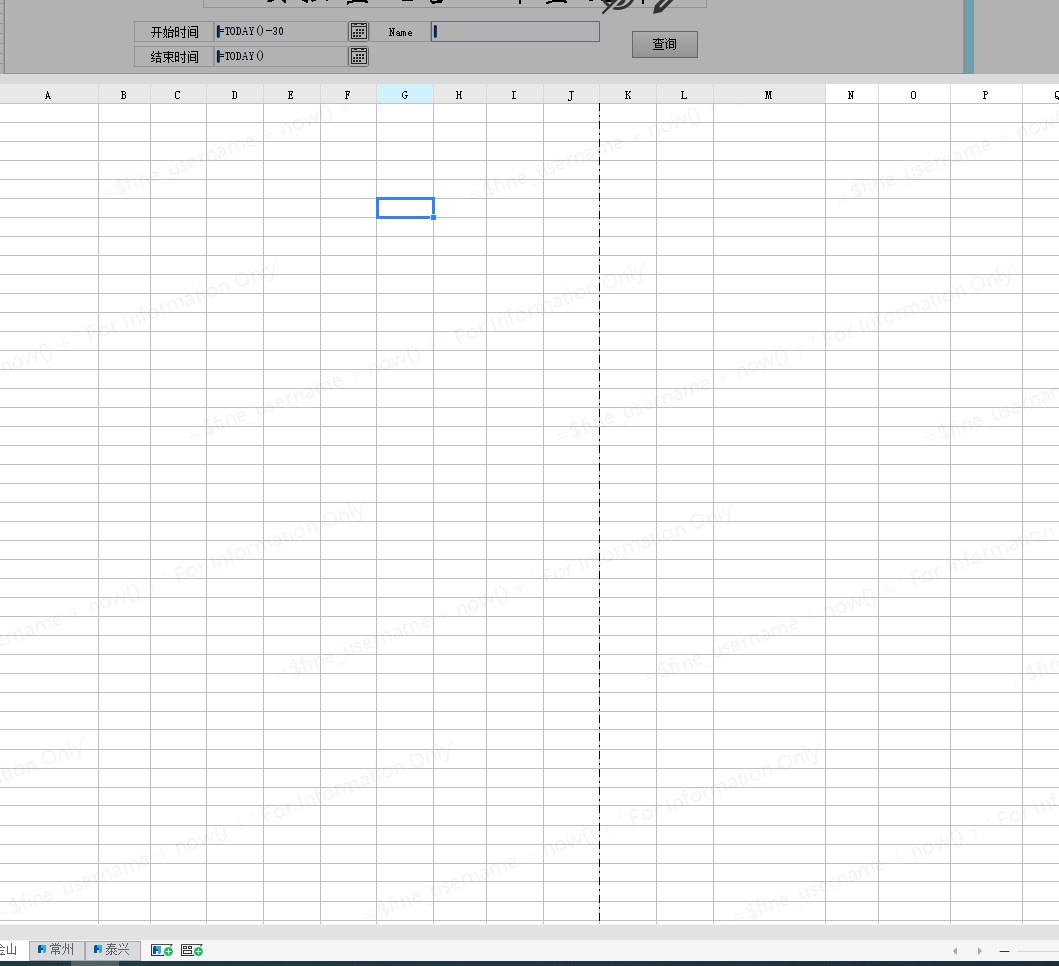This screenshot has width=1059, height=966.
Task: Open the calendar picker for 结束时间
Action: (x=359, y=56)
